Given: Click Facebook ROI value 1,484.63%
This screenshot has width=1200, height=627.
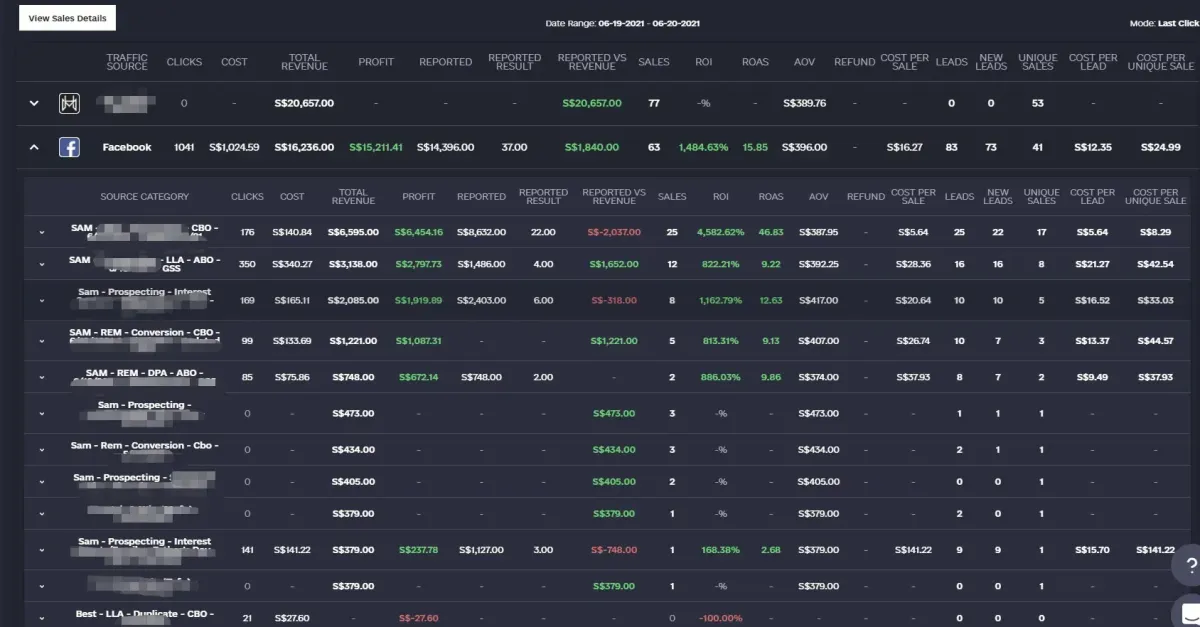Looking at the screenshot, I should (x=704, y=147).
